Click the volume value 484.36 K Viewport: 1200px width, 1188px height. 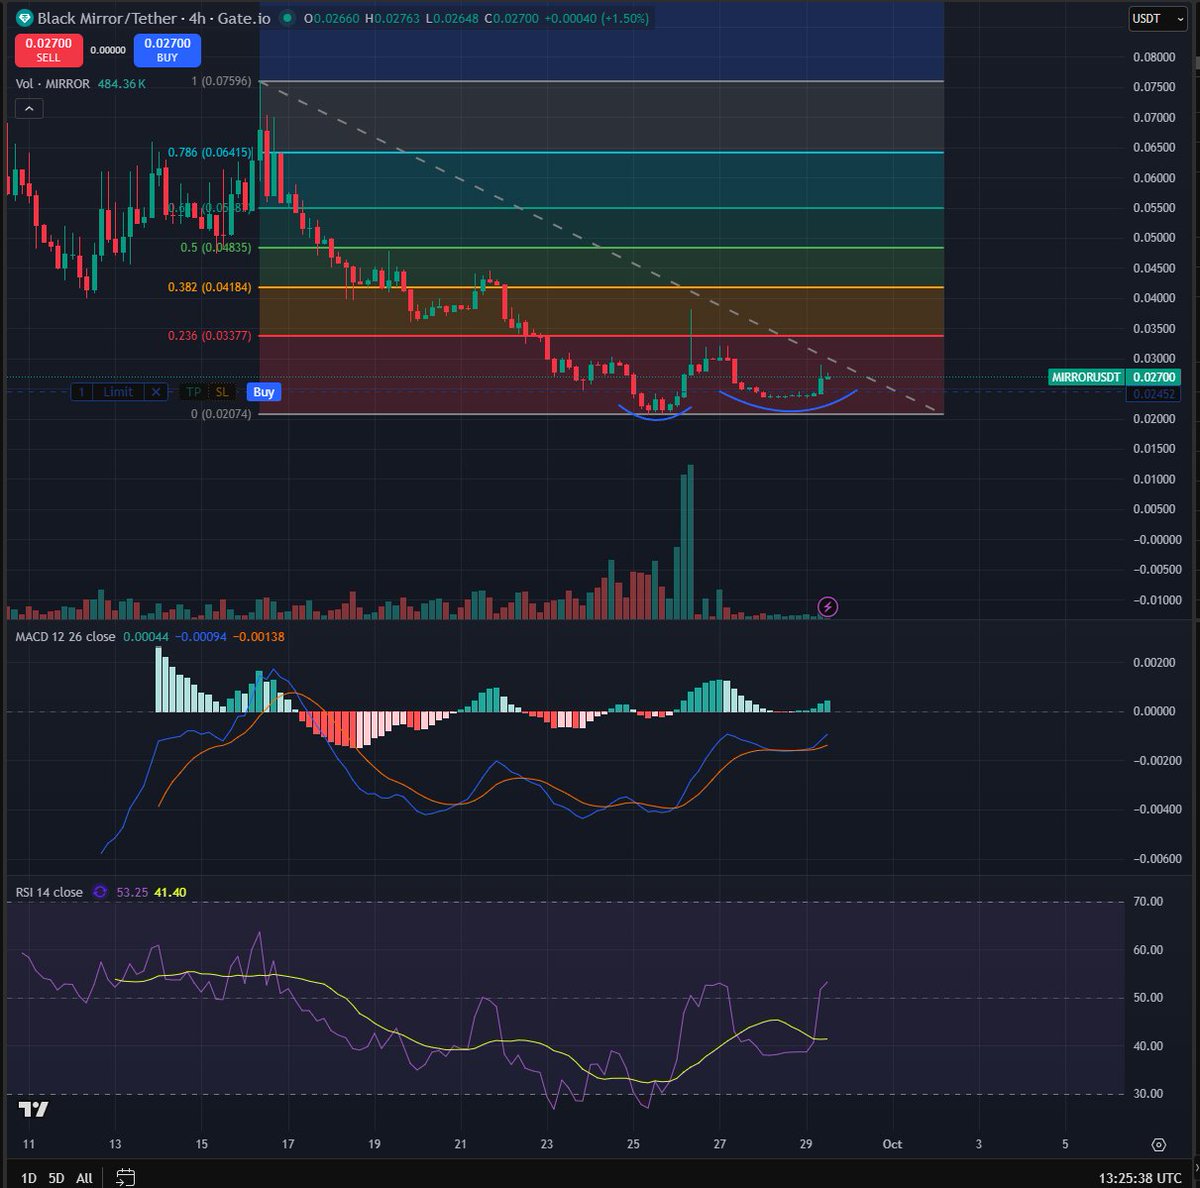click(x=121, y=84)
